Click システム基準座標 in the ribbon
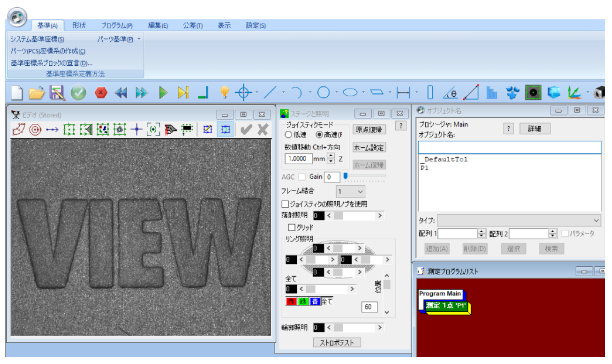This screenshot has height=364, width=612. click(x=37, y=39)
